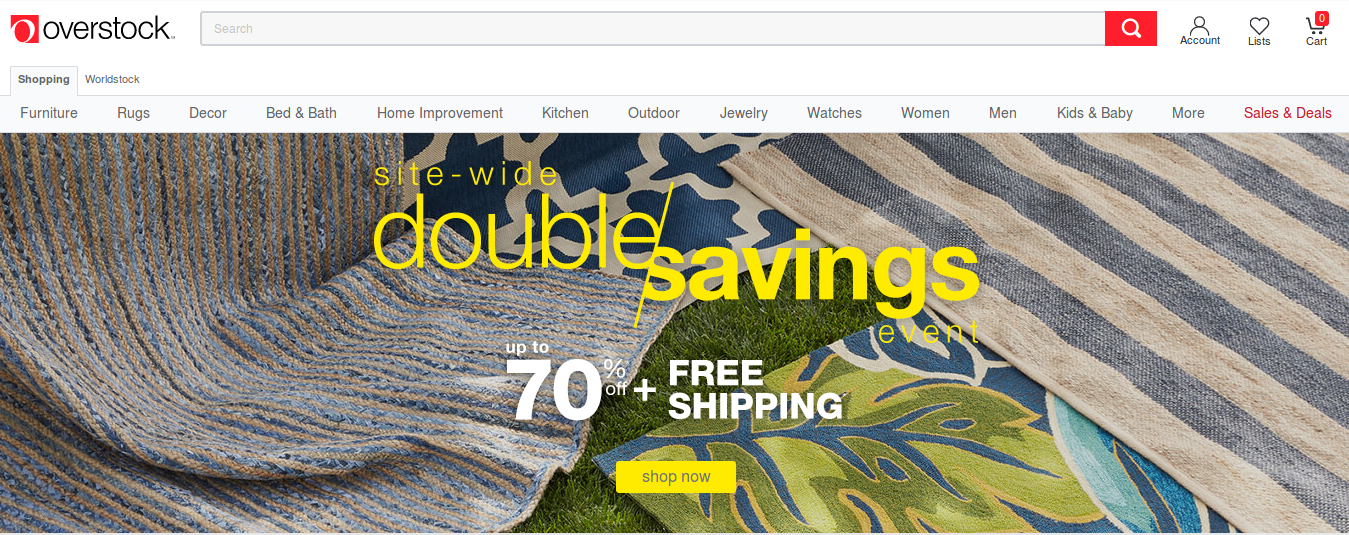Click the double savings banner image
Image resolution: width=1349 pixels, height=535 pixels.
coord(674,332)
